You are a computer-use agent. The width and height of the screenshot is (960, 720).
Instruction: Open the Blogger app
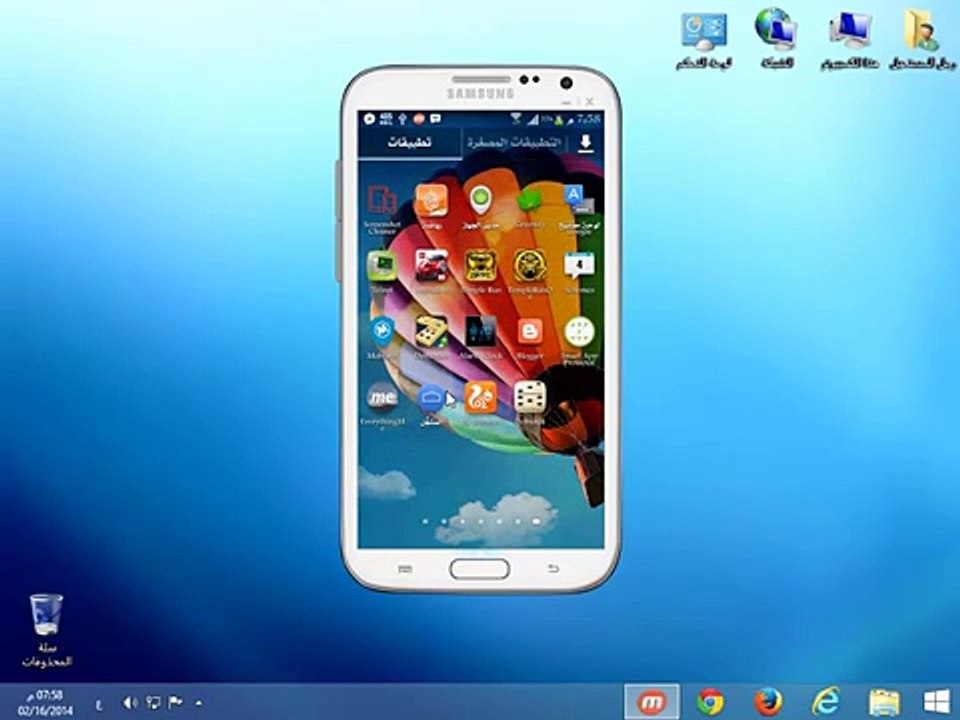click(x=530, y=331)
